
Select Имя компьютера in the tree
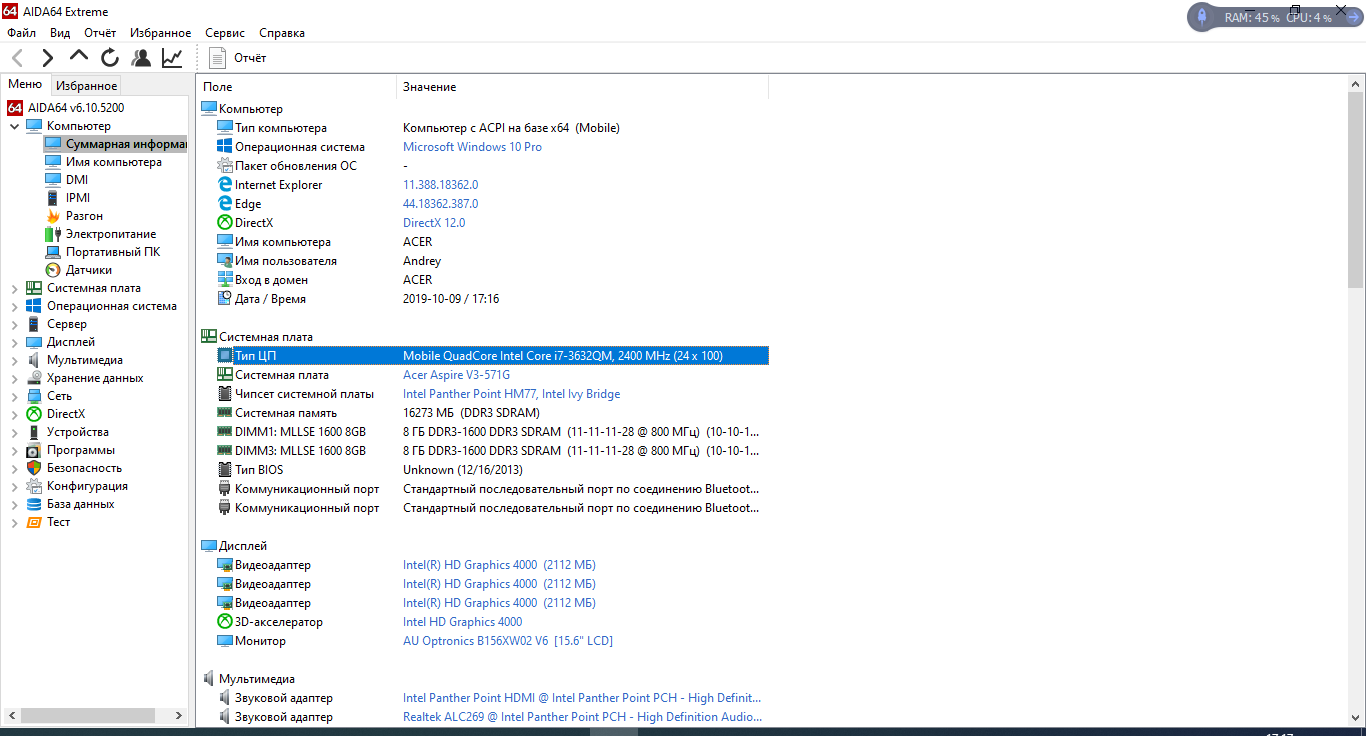point(113,162)
